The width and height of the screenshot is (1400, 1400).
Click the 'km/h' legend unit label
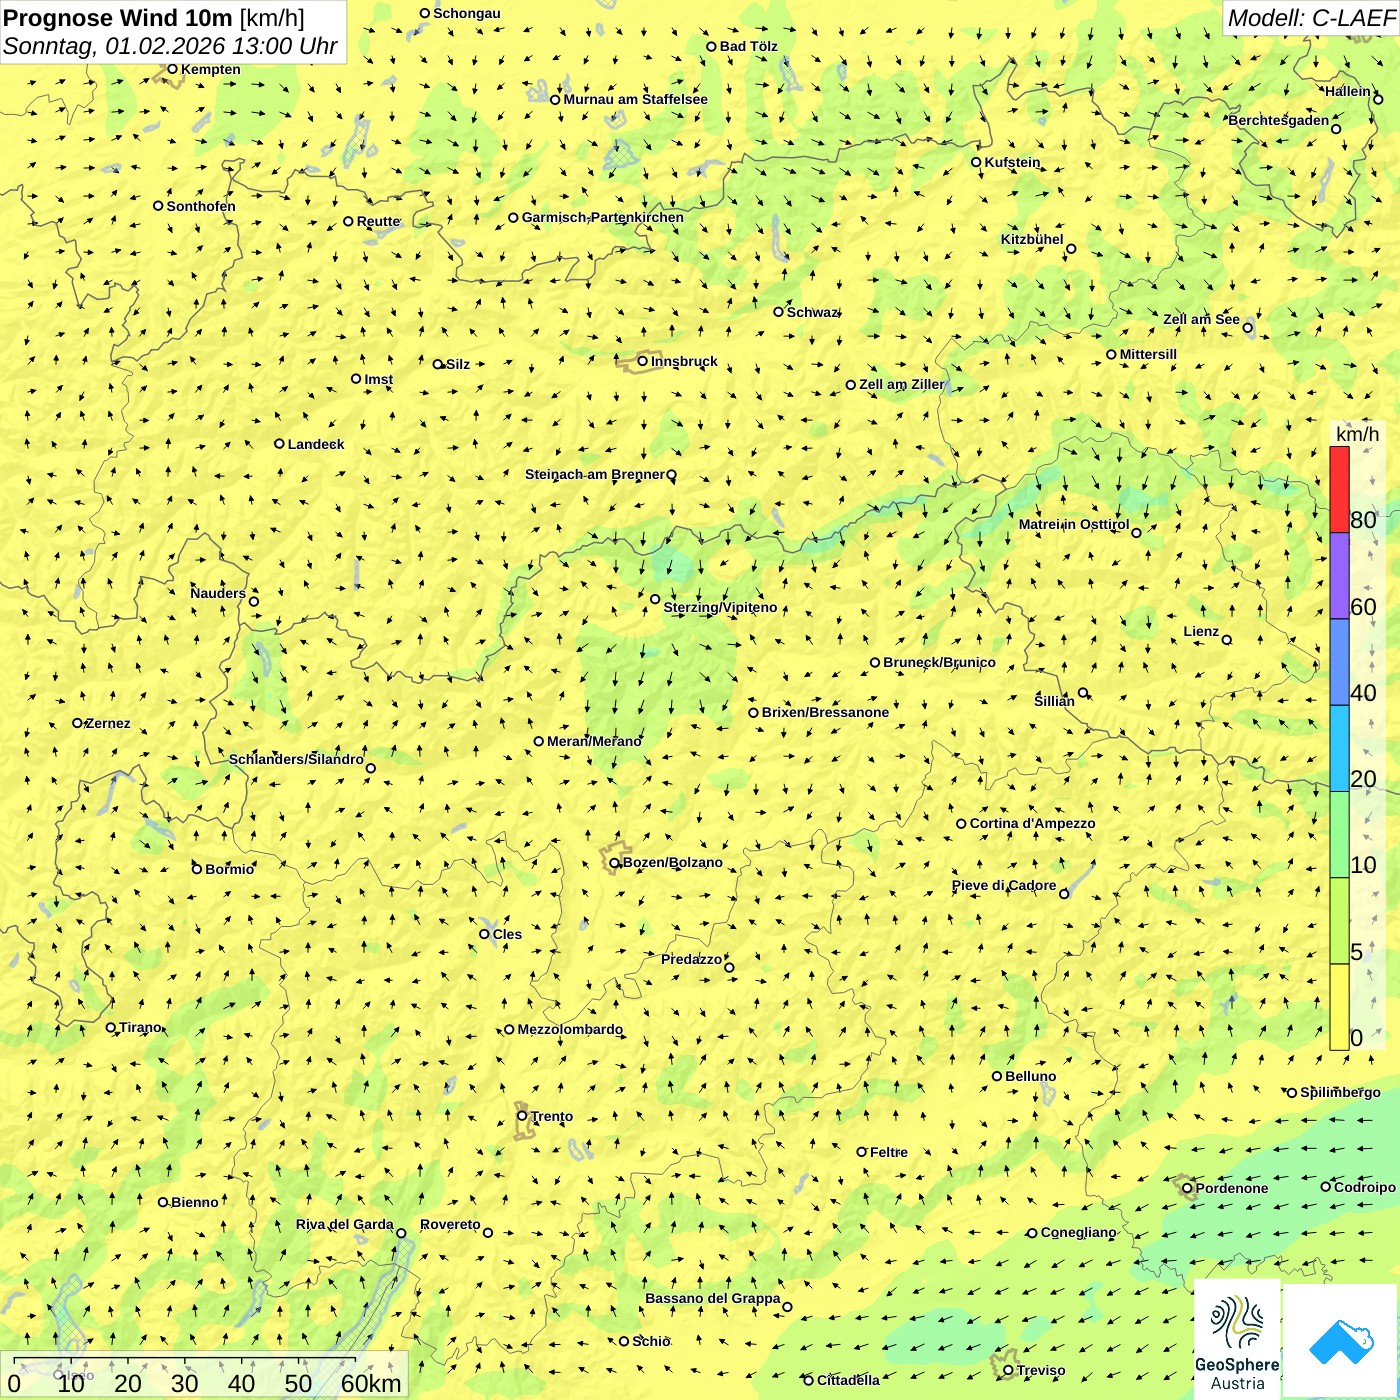click(1357, 434)
